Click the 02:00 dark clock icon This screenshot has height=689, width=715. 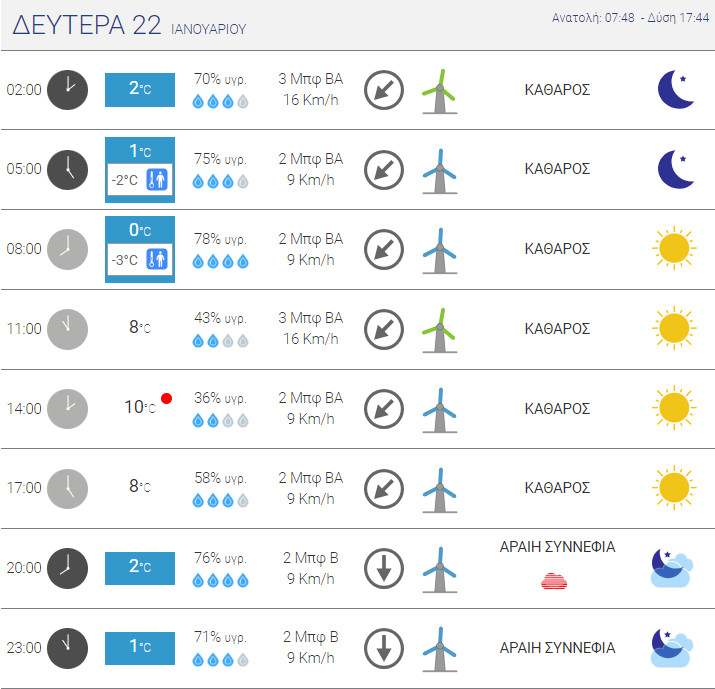[x=68, y=89]
